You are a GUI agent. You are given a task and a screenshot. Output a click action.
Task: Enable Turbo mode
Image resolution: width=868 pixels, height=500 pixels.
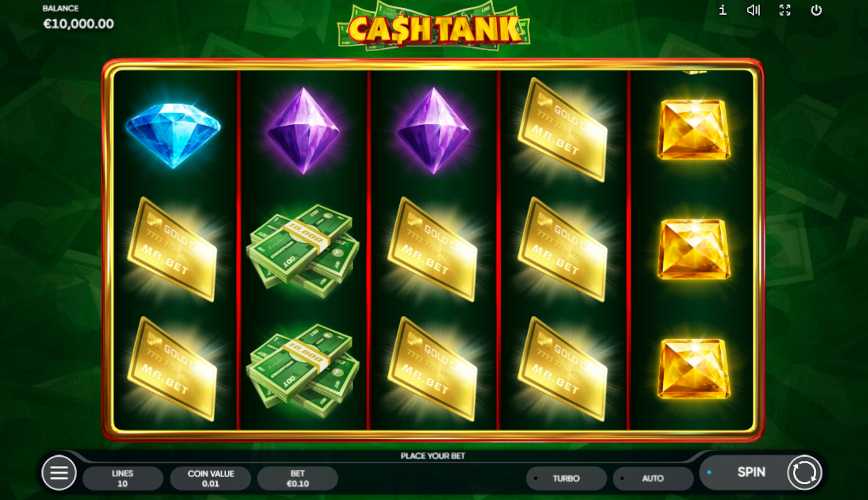(x=566, y=478)
